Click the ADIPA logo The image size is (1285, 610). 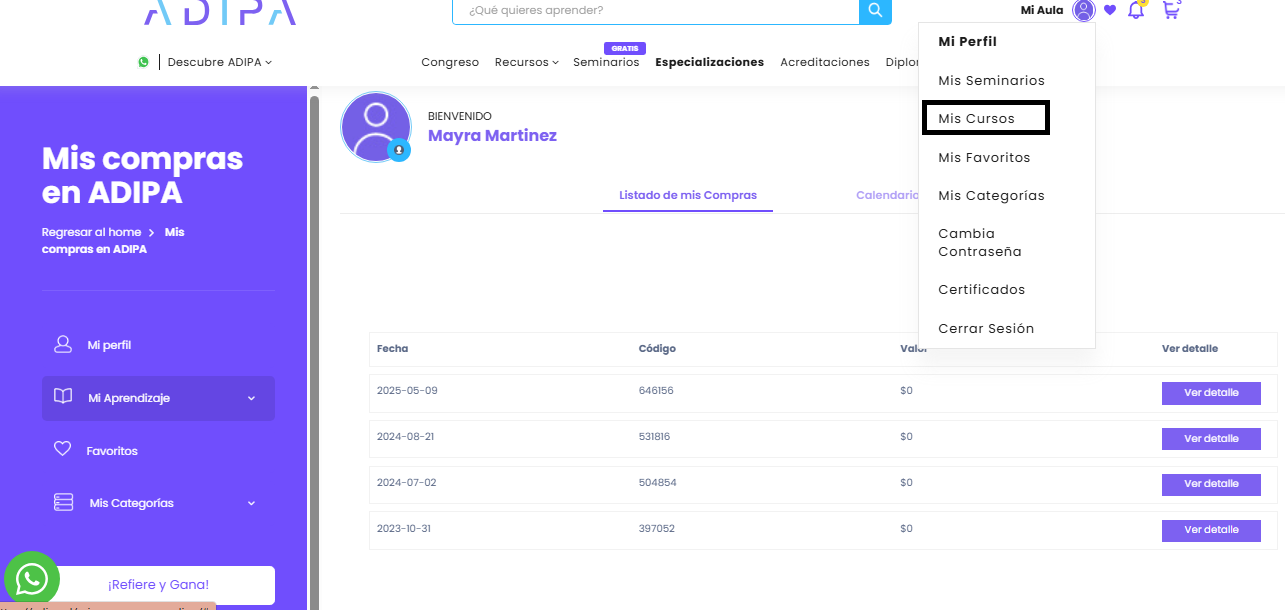[x=220, y=11]
